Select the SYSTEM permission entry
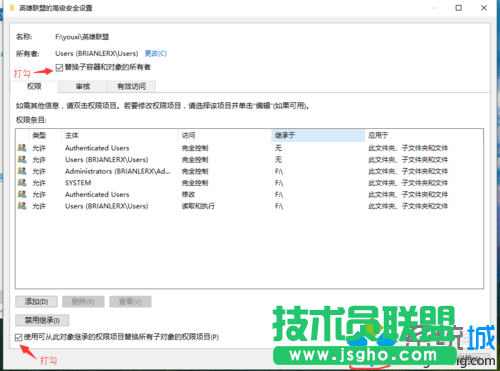The image size is (500, 371). tap(249, 183)
